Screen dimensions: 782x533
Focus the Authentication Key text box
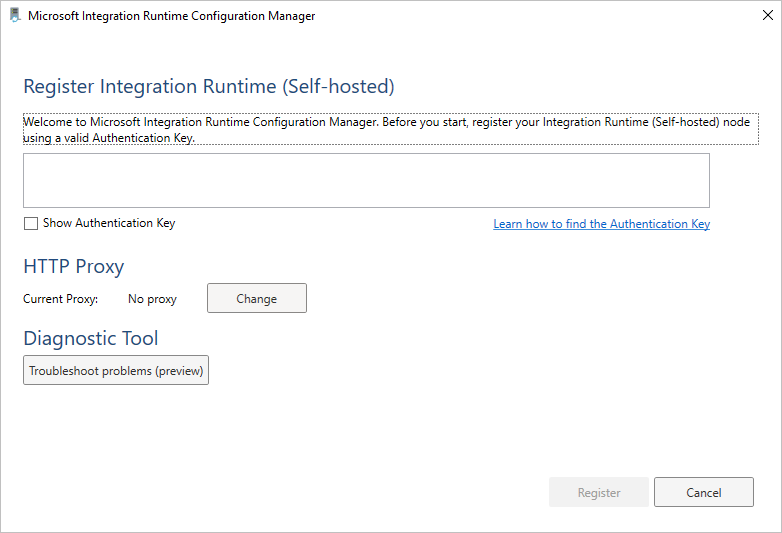[x=366, y=180]
